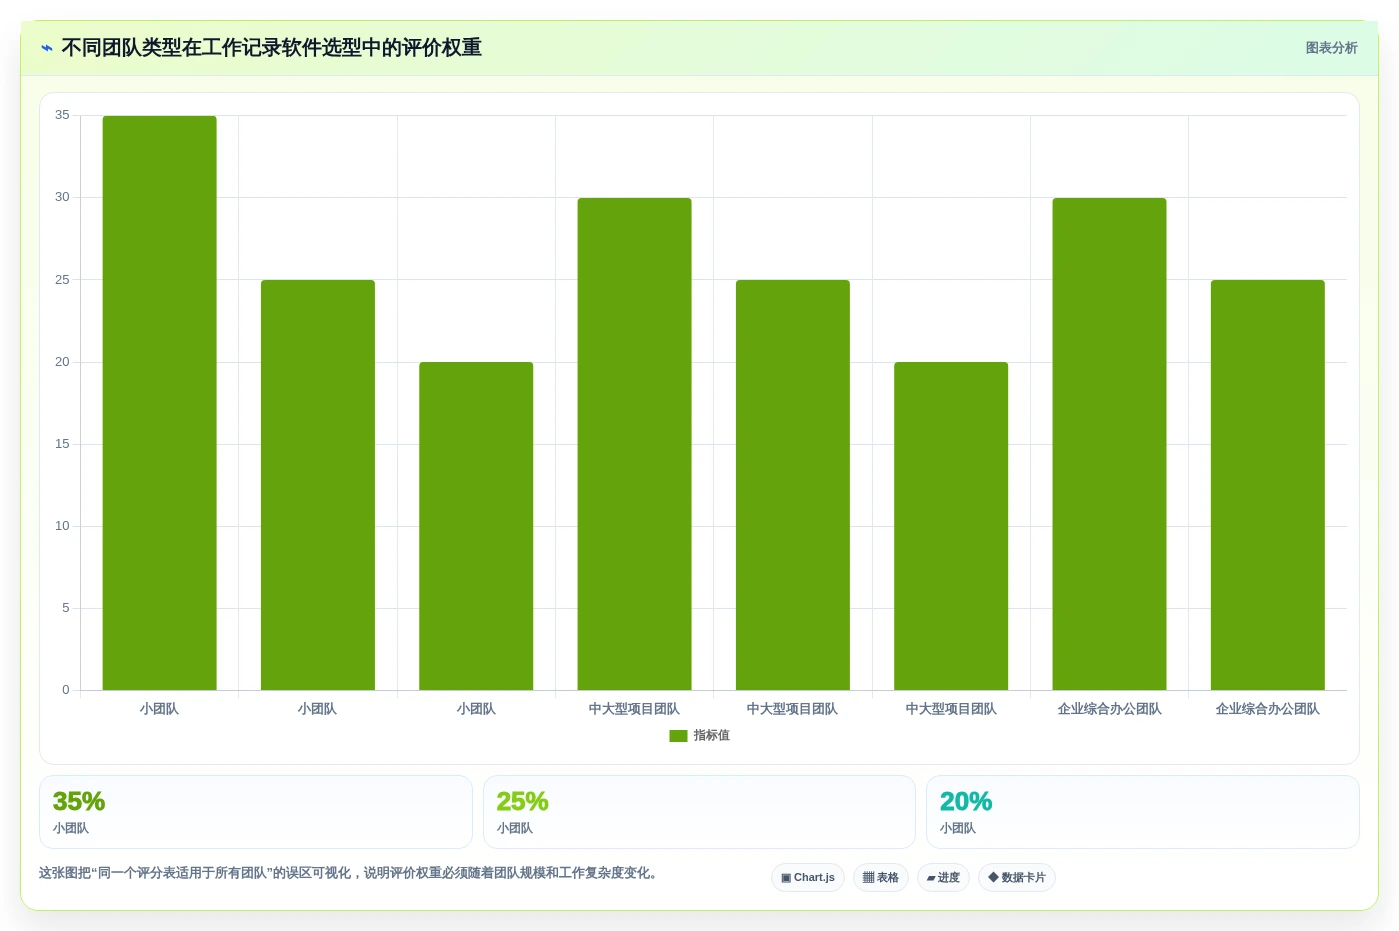Click the 图表分析 label in the header

pyautogui.click(x=1331, y=48)
